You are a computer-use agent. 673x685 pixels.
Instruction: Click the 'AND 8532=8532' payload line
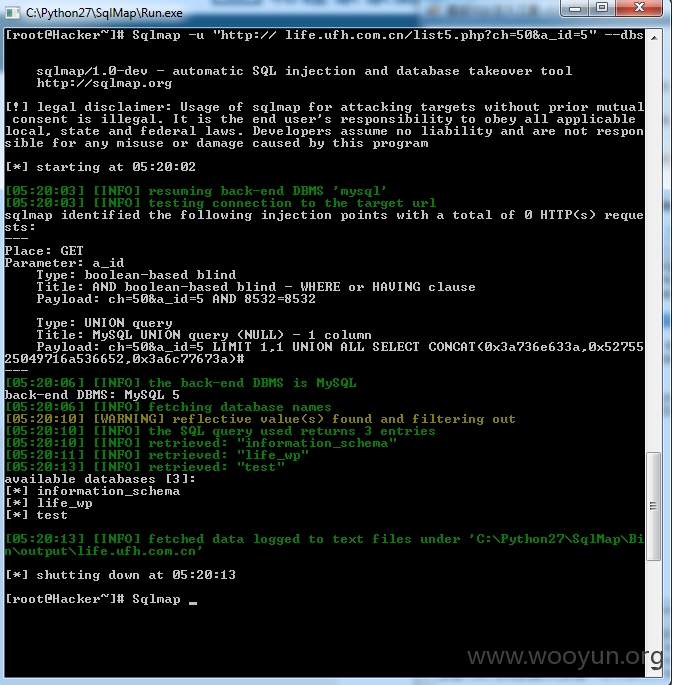click(x=176, y=299)
